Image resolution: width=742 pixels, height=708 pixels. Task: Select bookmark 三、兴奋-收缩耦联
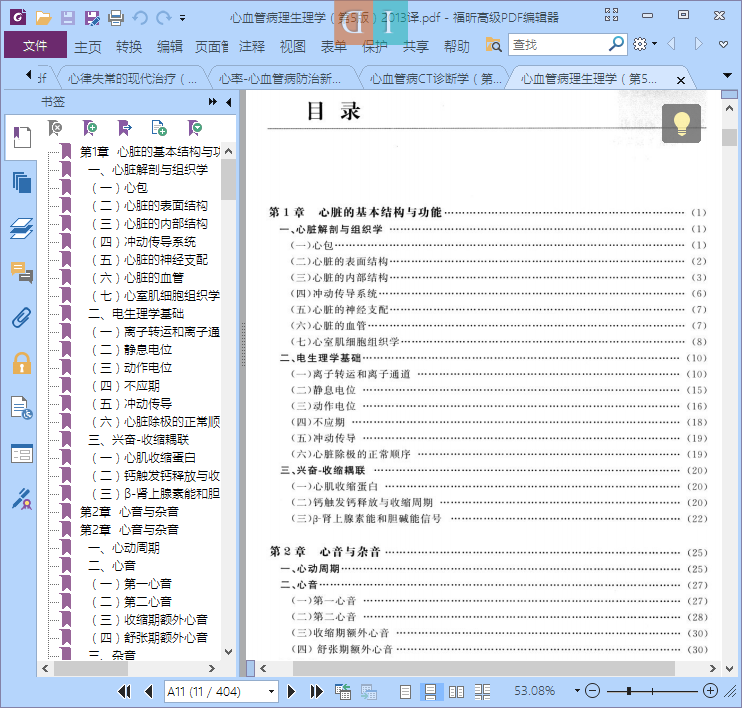[138, 439]
